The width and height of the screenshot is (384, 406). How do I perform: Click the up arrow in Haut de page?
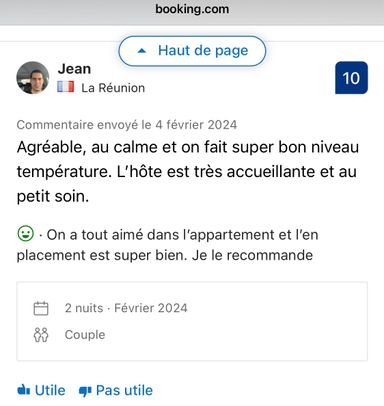[x=142, y=51]
